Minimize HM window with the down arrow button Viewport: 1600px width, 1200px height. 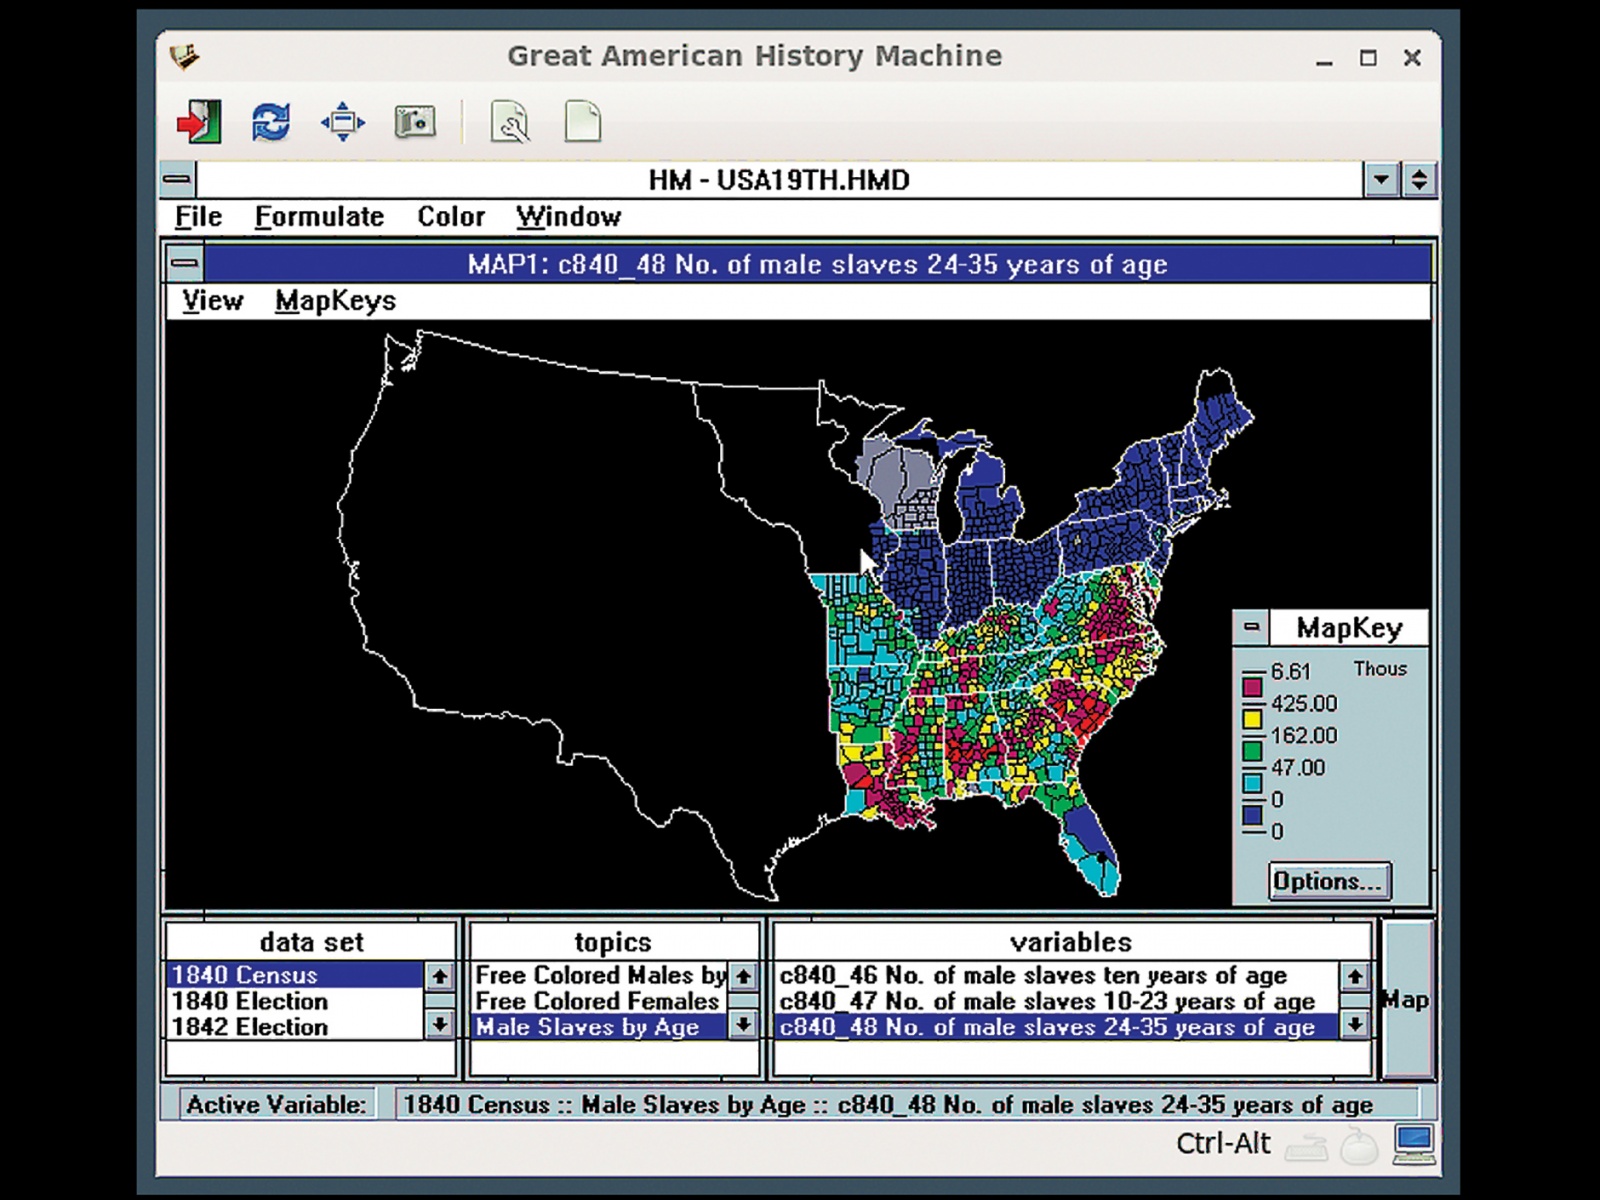click(1381, 180)
